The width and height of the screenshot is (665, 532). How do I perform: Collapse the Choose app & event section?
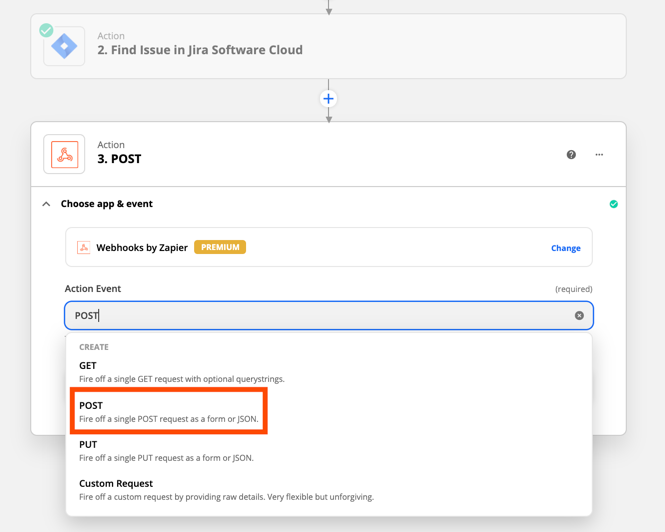tap(46, 204)
